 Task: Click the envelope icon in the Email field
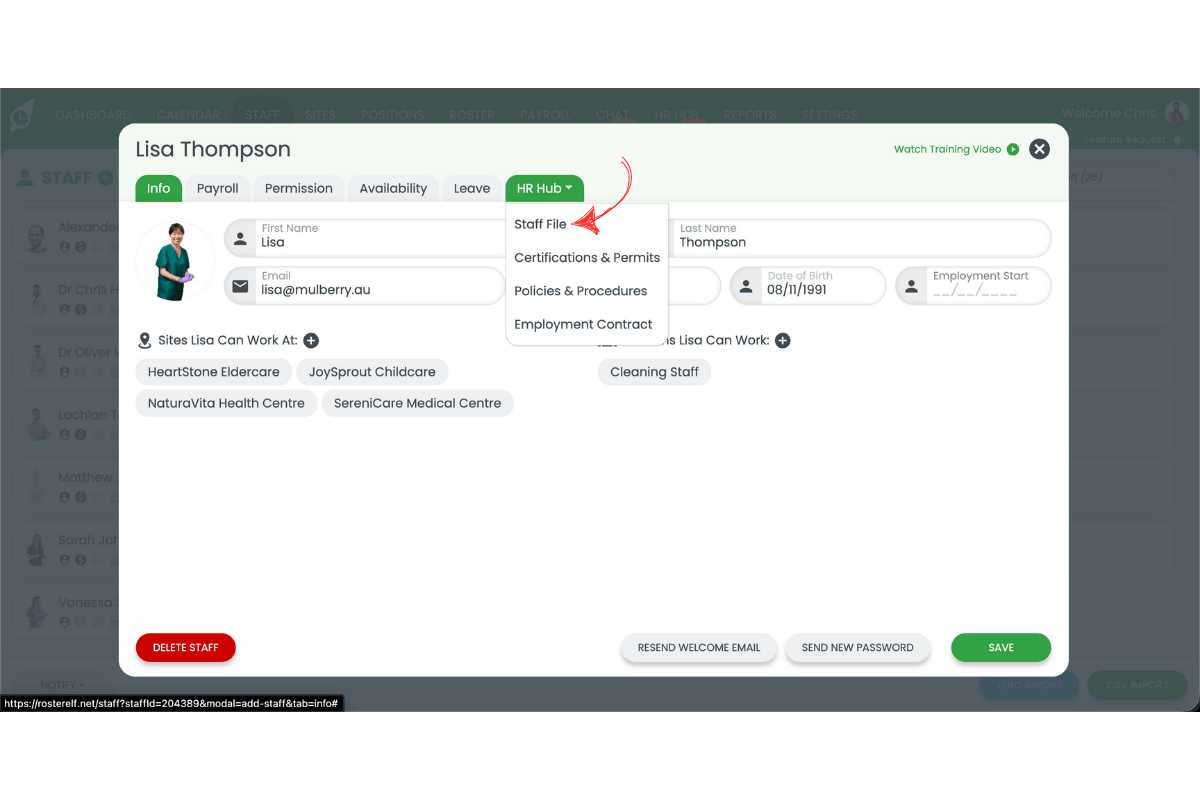tap(240, 285)
